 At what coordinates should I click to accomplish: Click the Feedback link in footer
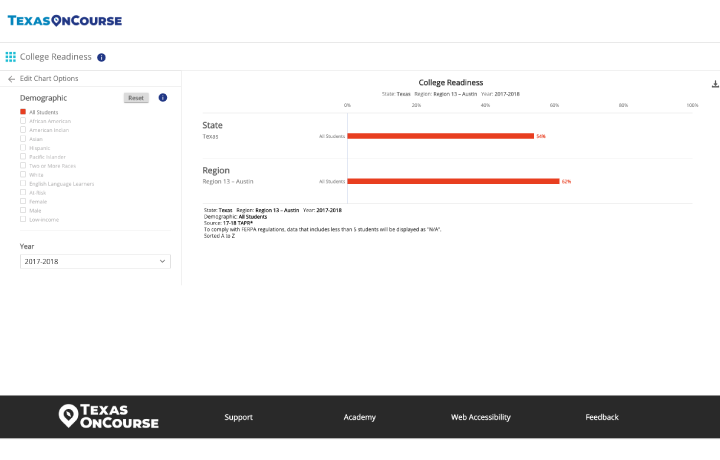[602, 417]
